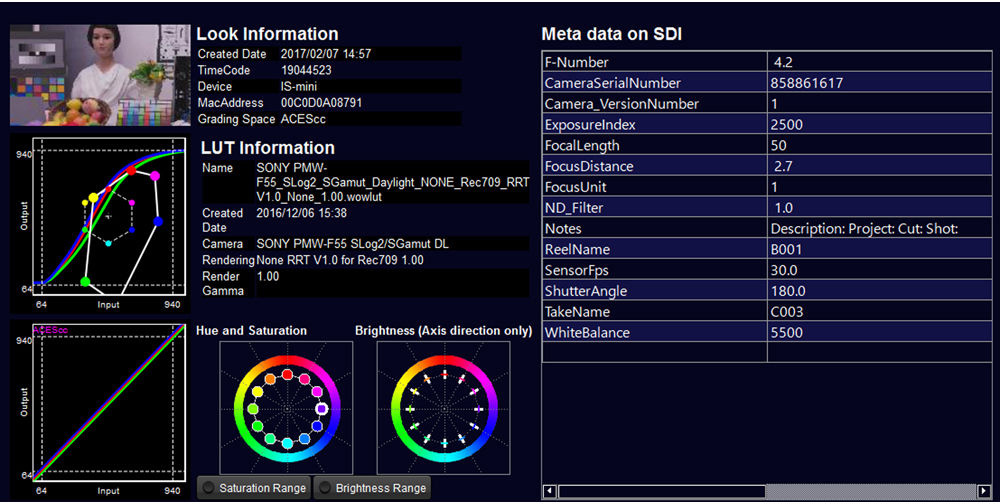Viewport: 1000px width, 504px height.
Task: Click the LUT name SONY PMW-F55 wowlut text
Action: (x=393, y=182)
